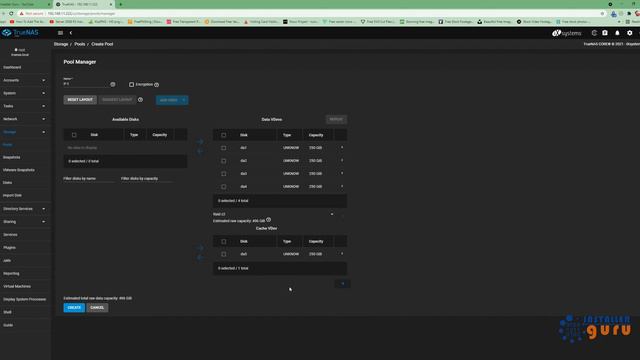Tick select-all checkbox in Data VDevs header
This screenshot has height=360, width=640.
(x=223, y=135)
